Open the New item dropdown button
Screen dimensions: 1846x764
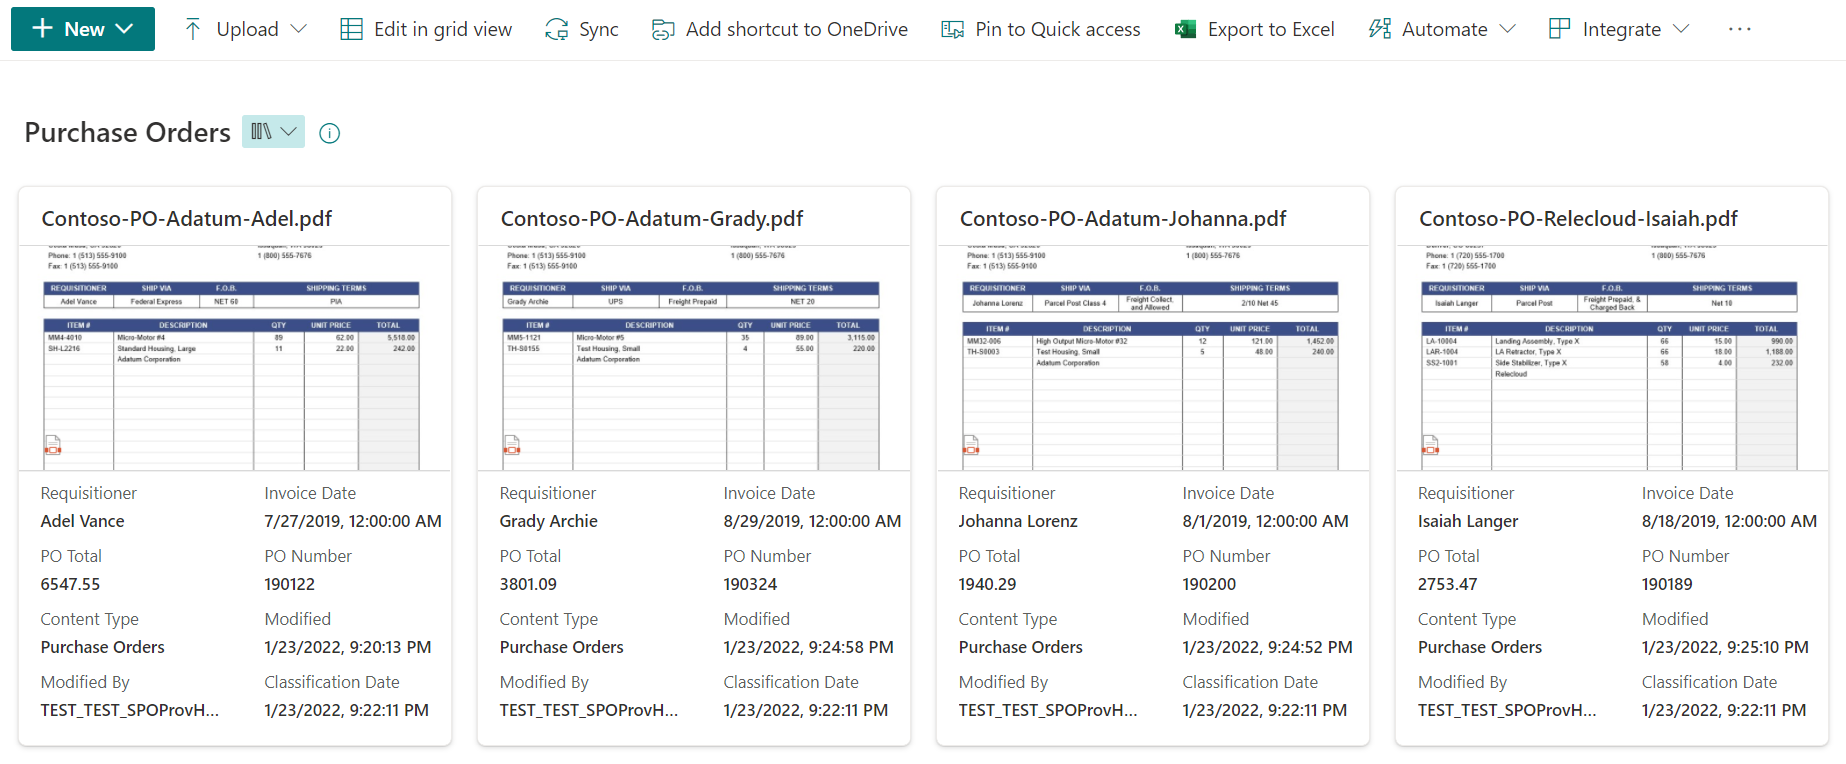pos(83,29)
